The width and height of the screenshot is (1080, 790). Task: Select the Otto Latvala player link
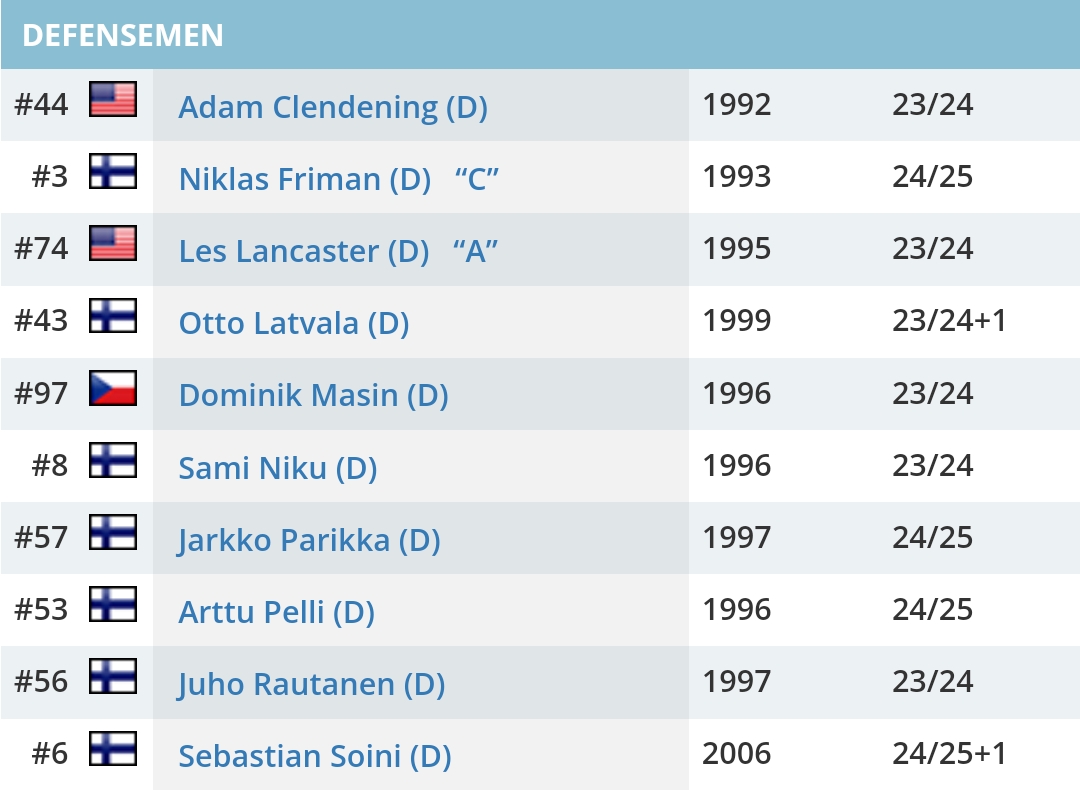tap(294, 323)
